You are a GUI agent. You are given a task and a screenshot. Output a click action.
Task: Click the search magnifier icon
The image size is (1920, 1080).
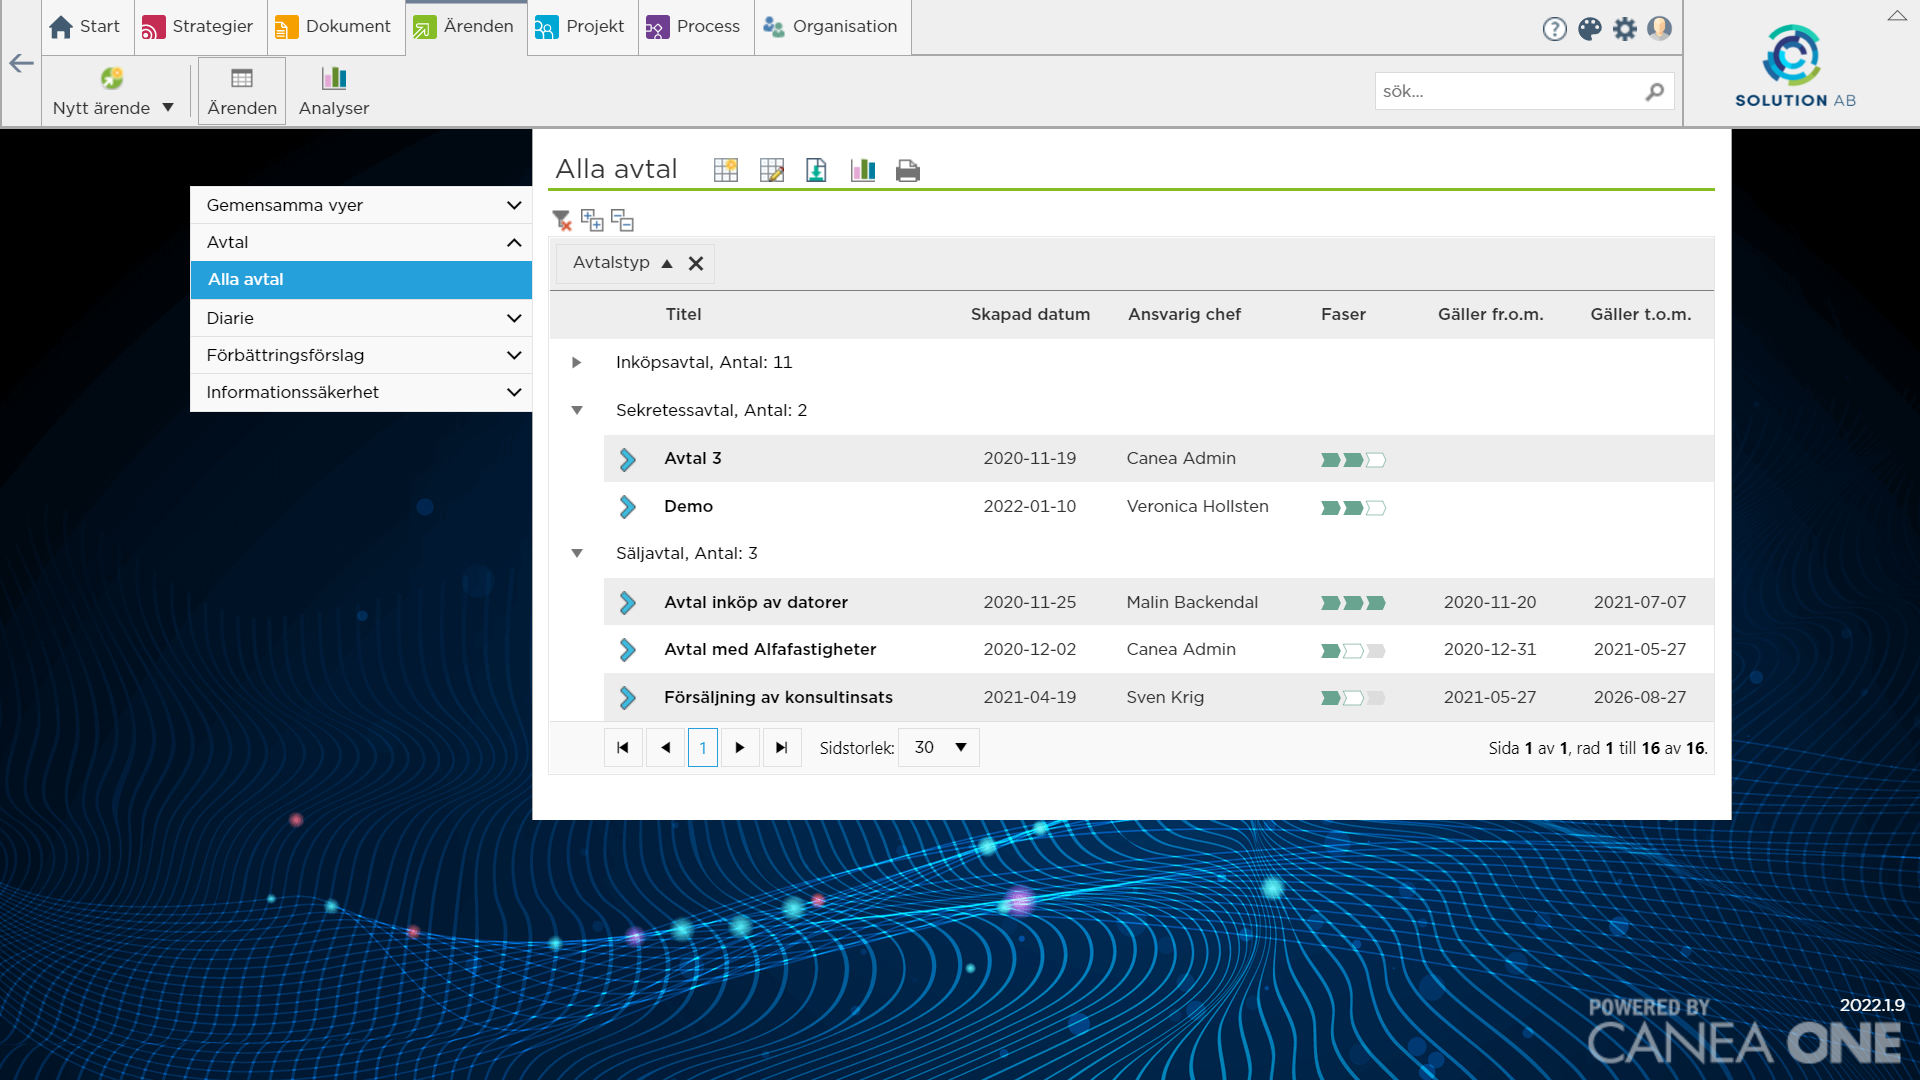pyautogui.click(x=1655, y=91)
